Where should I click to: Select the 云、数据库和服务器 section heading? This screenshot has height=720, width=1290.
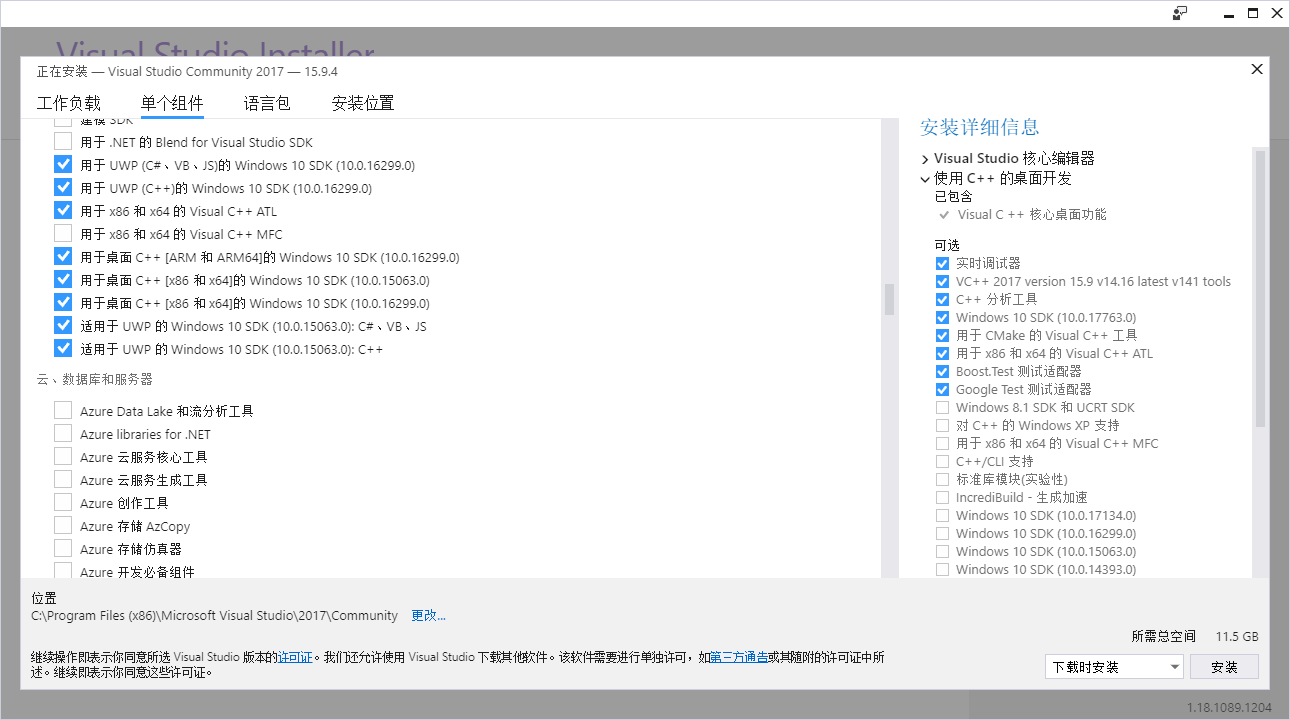pos(94,380)
